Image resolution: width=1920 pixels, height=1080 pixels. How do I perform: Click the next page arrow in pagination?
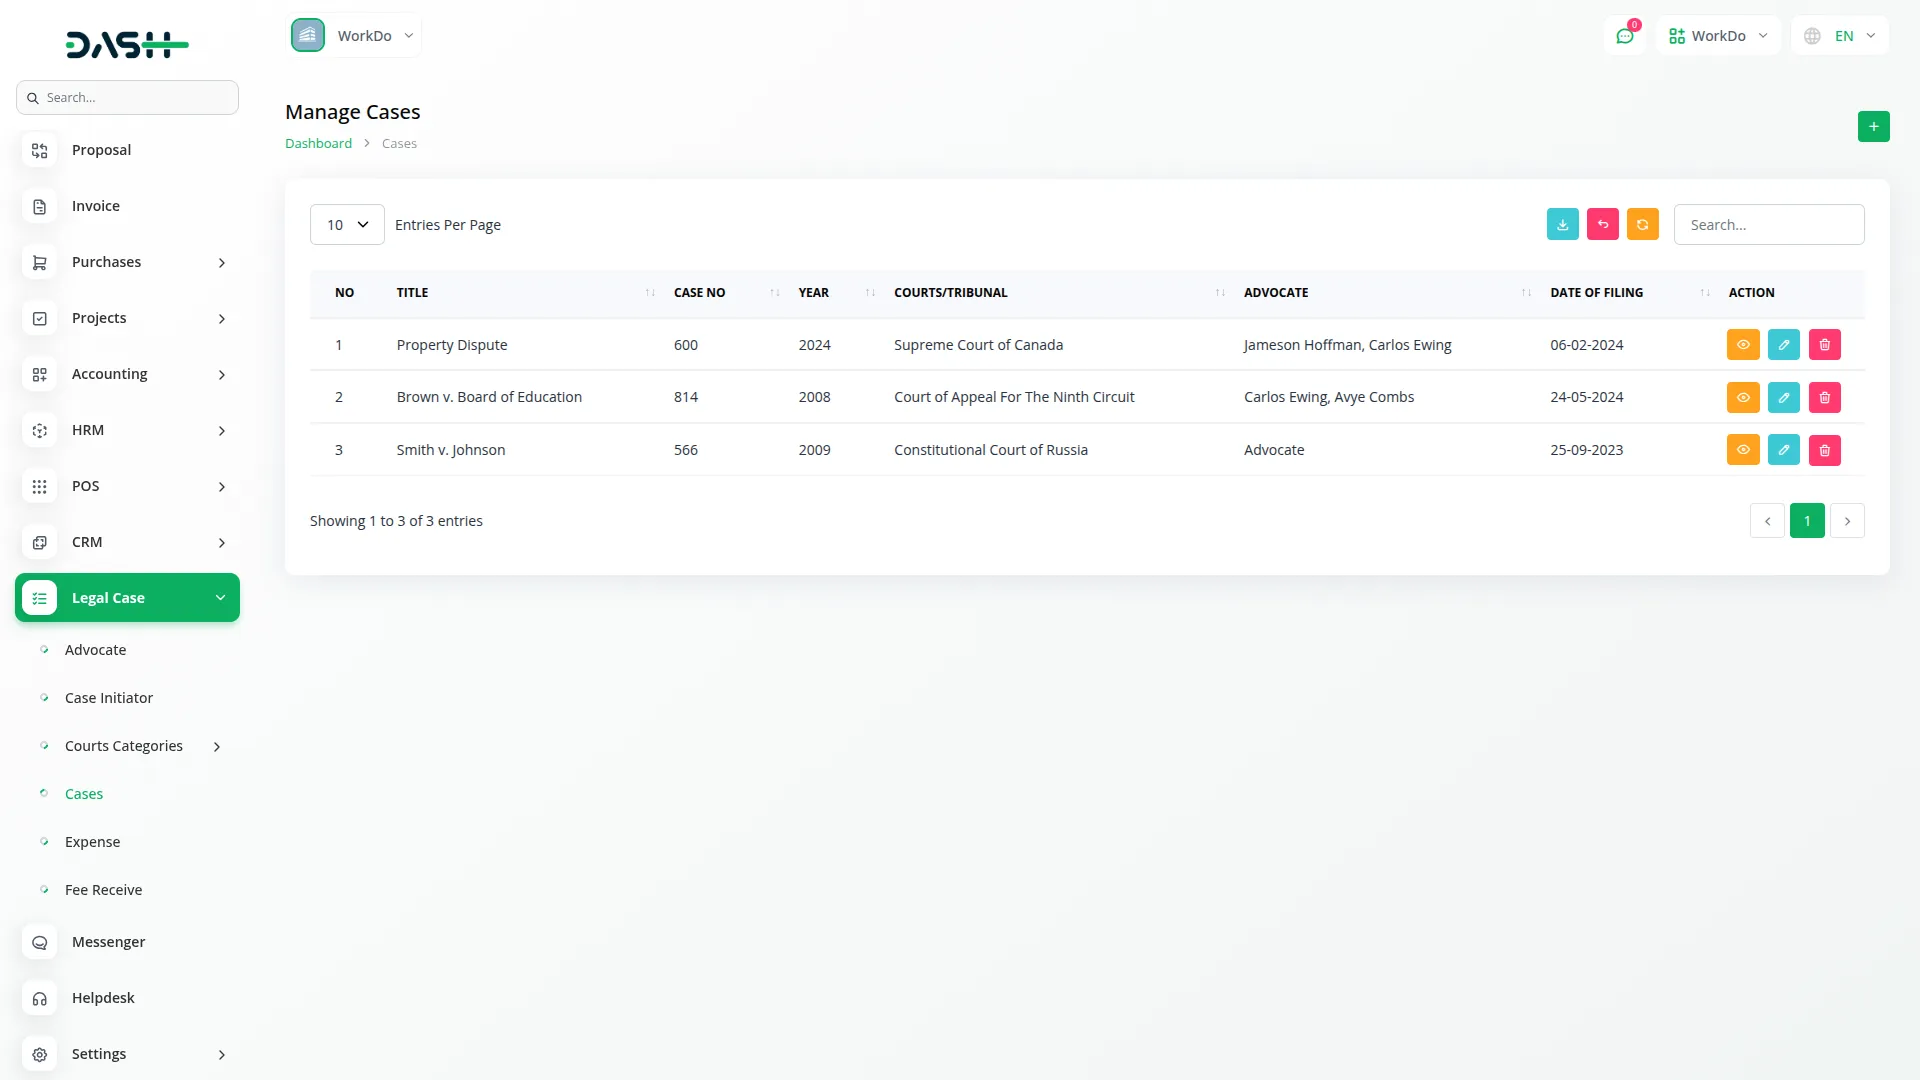1847,520
